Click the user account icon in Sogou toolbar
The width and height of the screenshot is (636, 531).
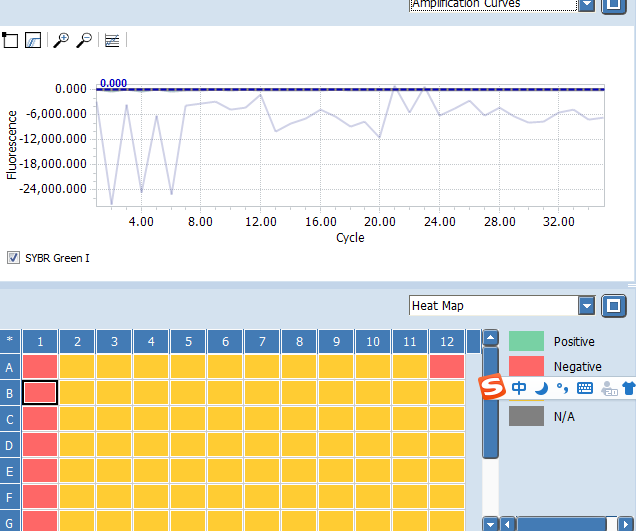point(609,388)
